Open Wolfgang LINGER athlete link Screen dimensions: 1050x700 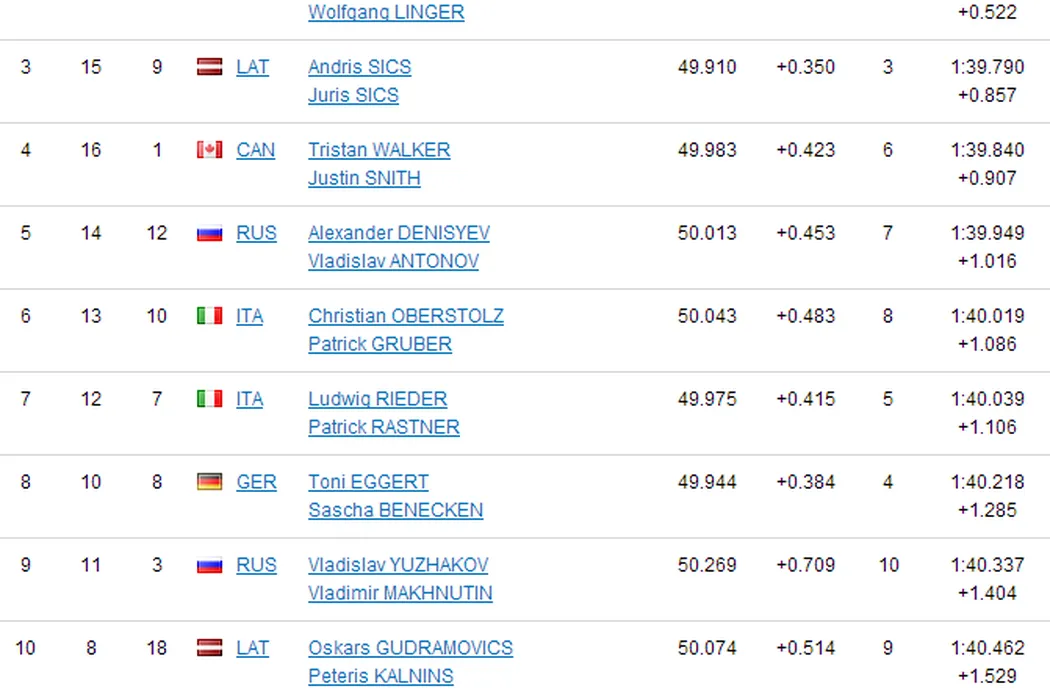point(385,13)
